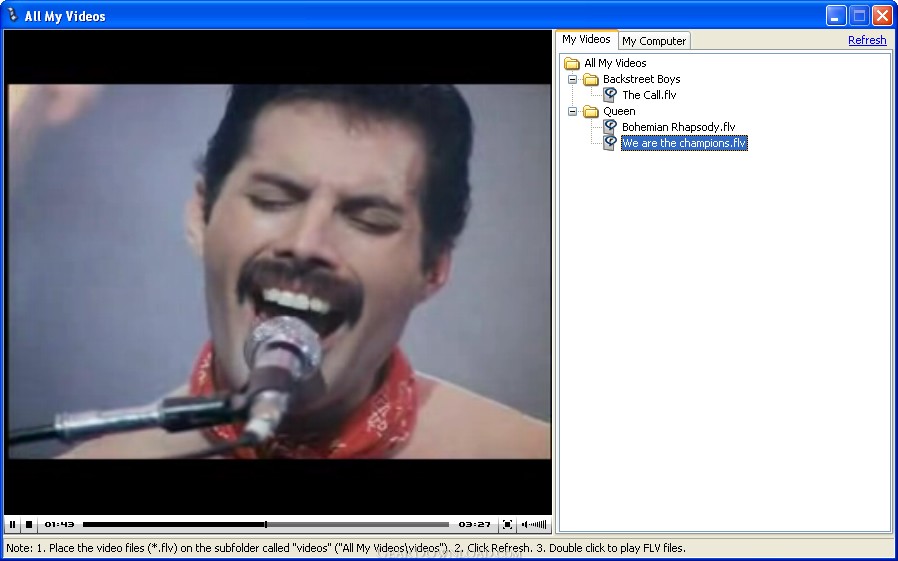Click the total duration 03:27
This screenshot has height=561, width=898.
coord(474,524)
